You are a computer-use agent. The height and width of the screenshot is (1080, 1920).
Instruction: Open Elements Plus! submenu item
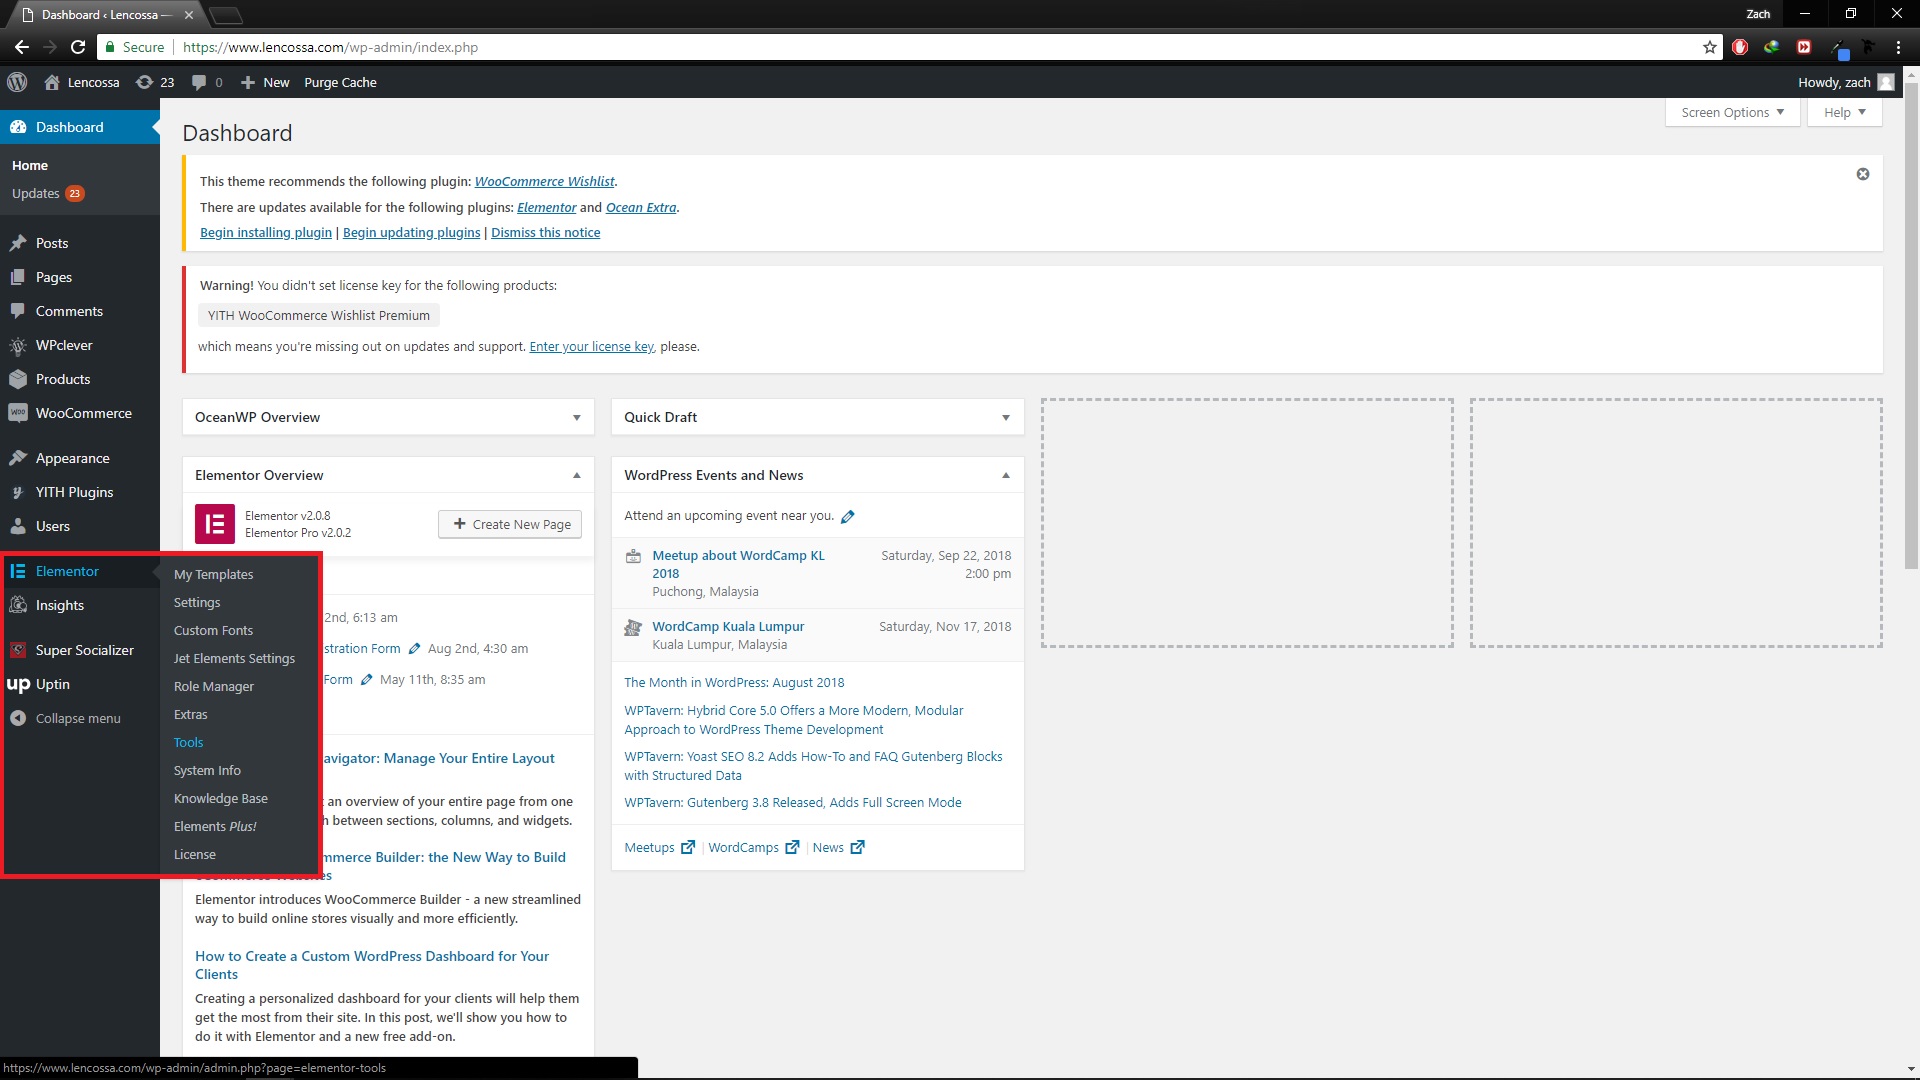pyautogui.click(x=215, y=826)
